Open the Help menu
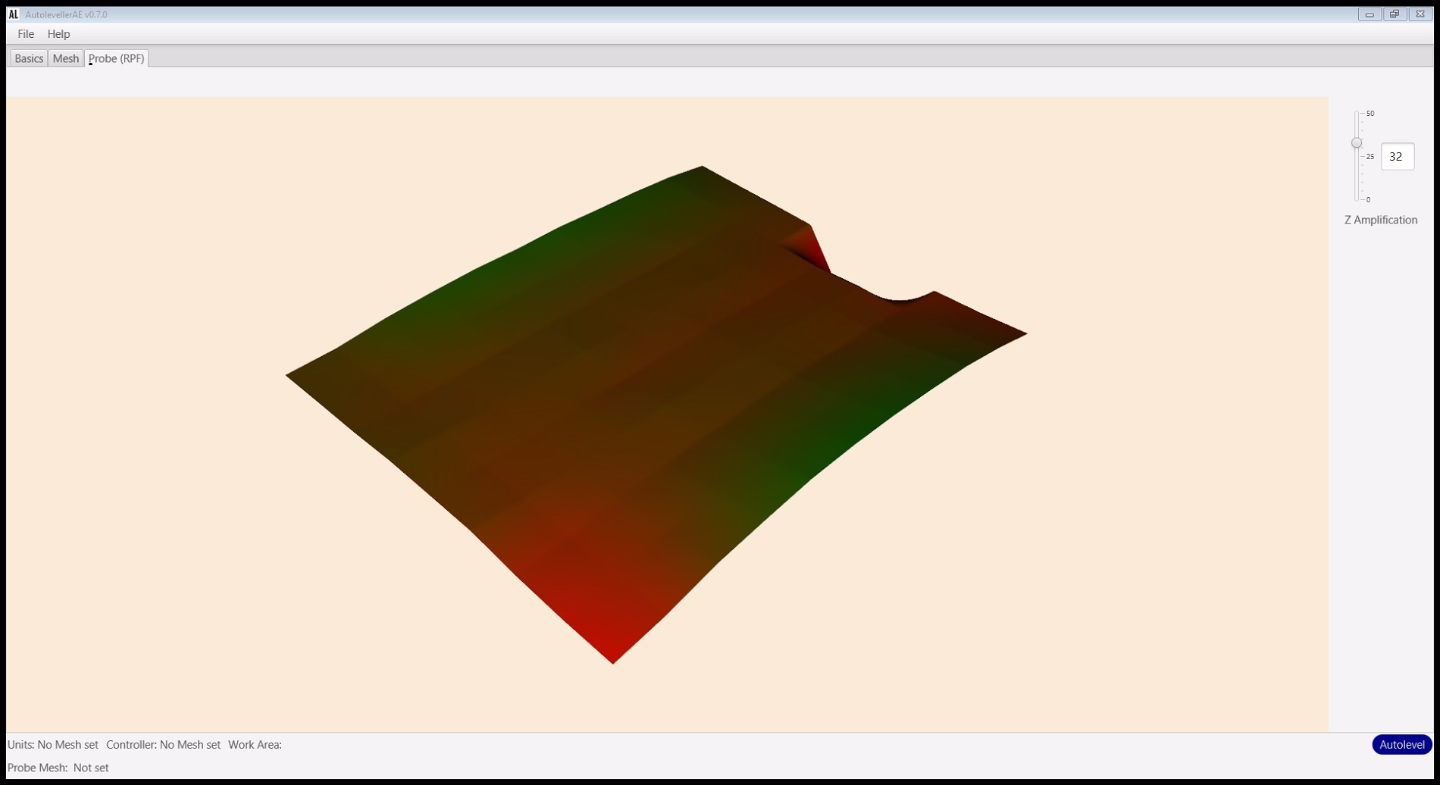1440x785 pixels. click(x=59, y=34)
